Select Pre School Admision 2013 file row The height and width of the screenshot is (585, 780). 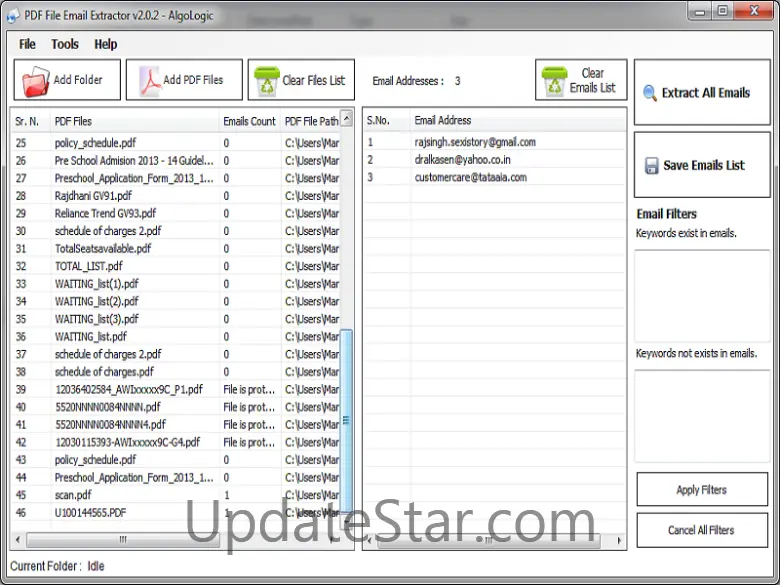tap(177, 161)
